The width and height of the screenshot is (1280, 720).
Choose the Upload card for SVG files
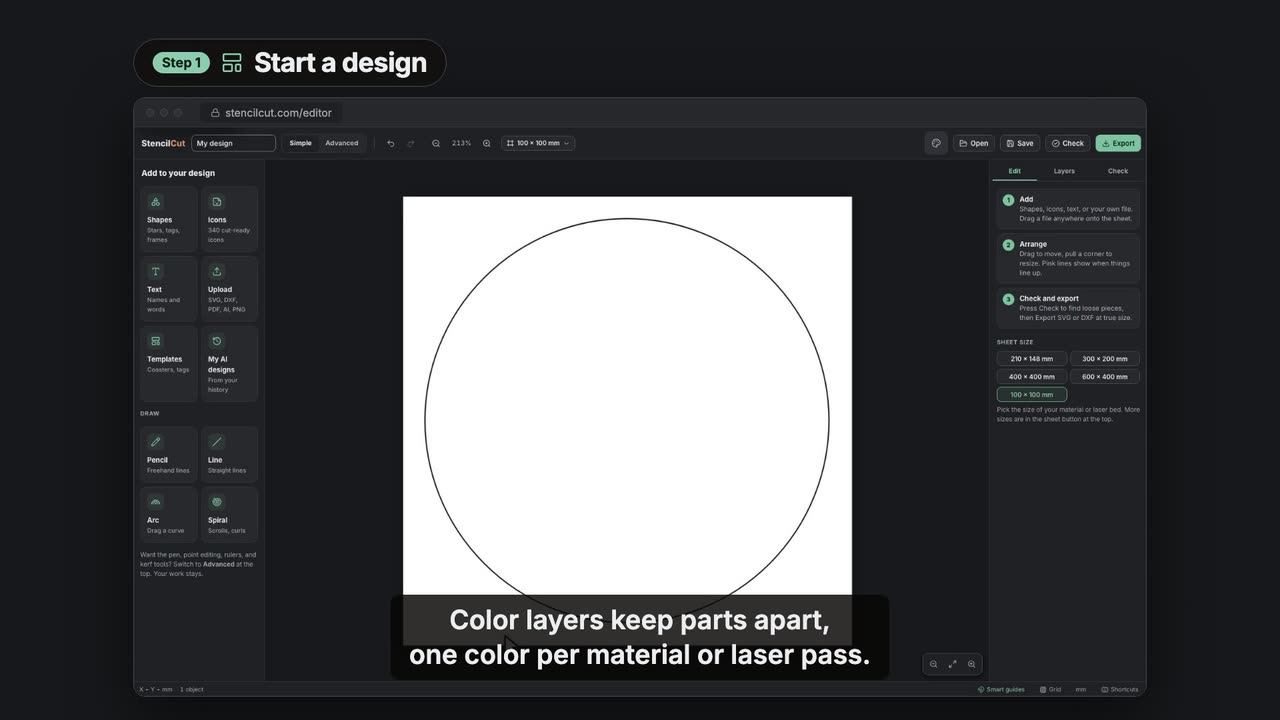pos(229,288)
